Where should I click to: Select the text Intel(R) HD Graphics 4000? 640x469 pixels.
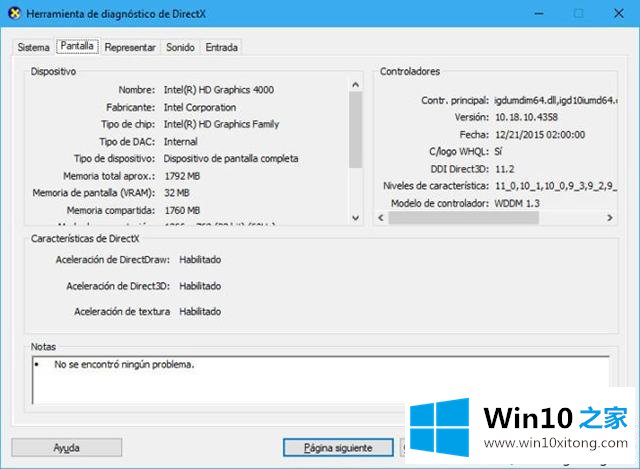219,90
